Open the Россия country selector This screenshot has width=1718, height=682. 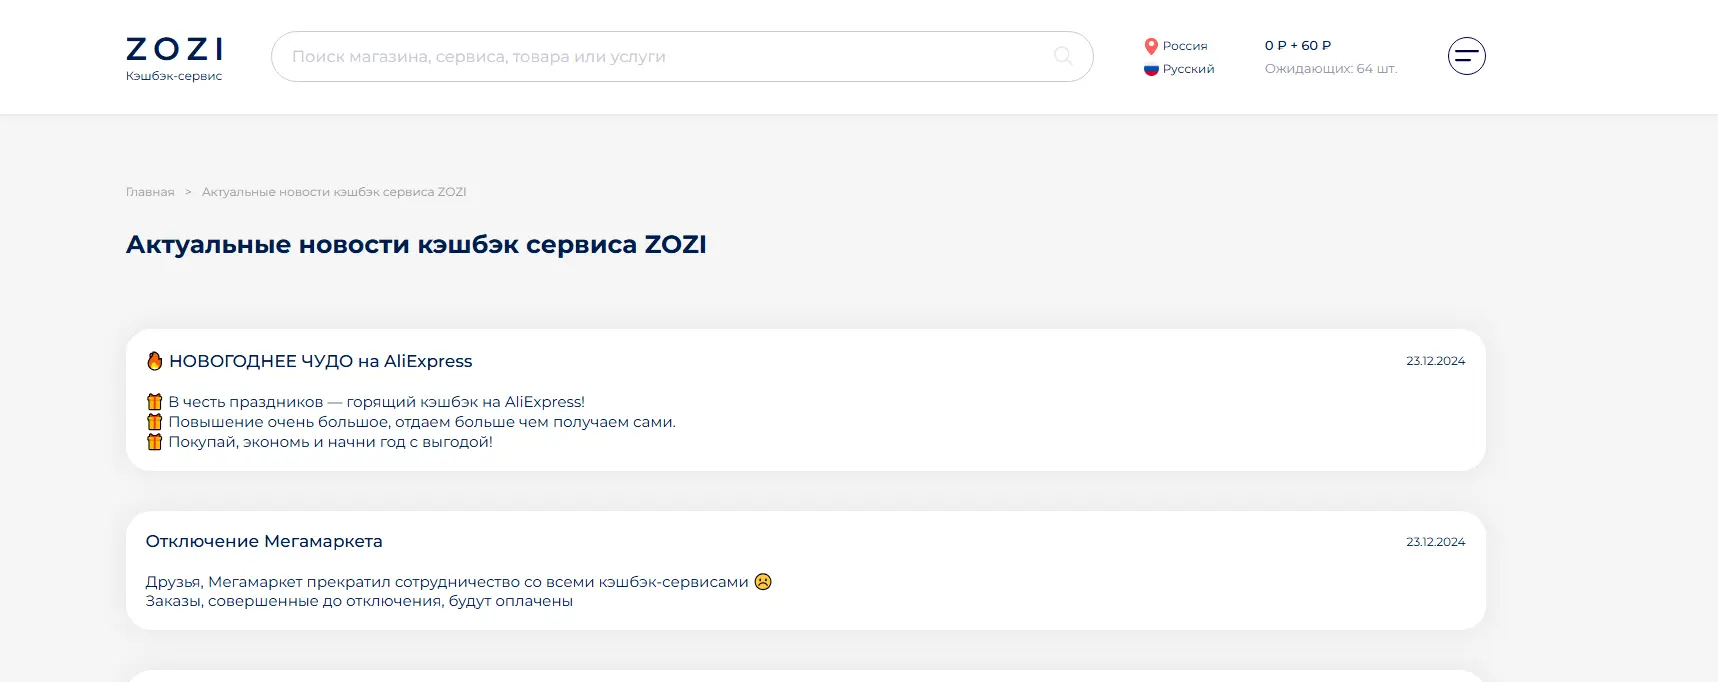pos(1176,46)
